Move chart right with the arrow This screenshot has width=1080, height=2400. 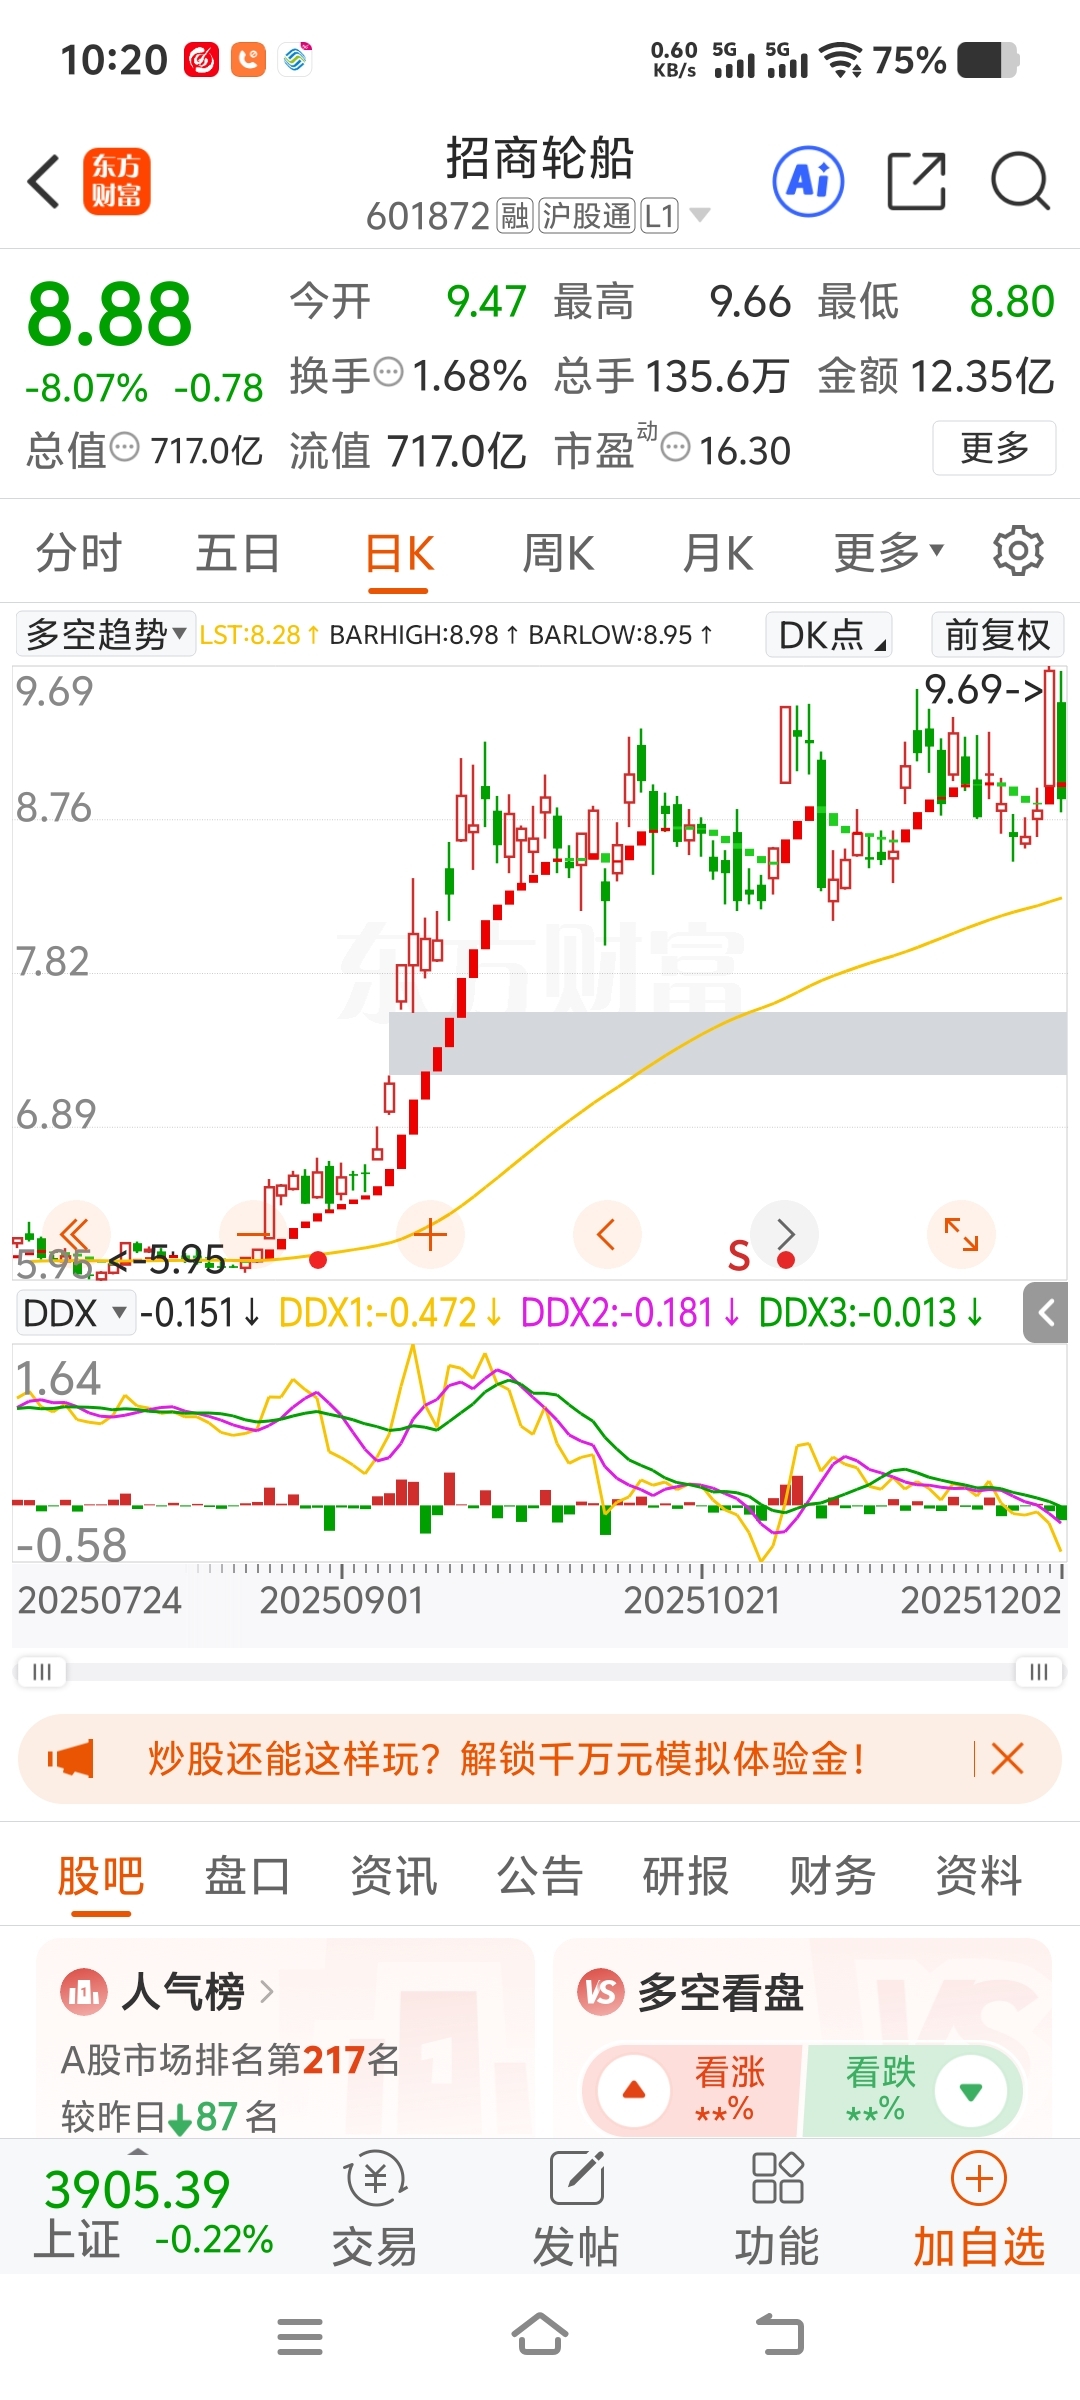785,1234
